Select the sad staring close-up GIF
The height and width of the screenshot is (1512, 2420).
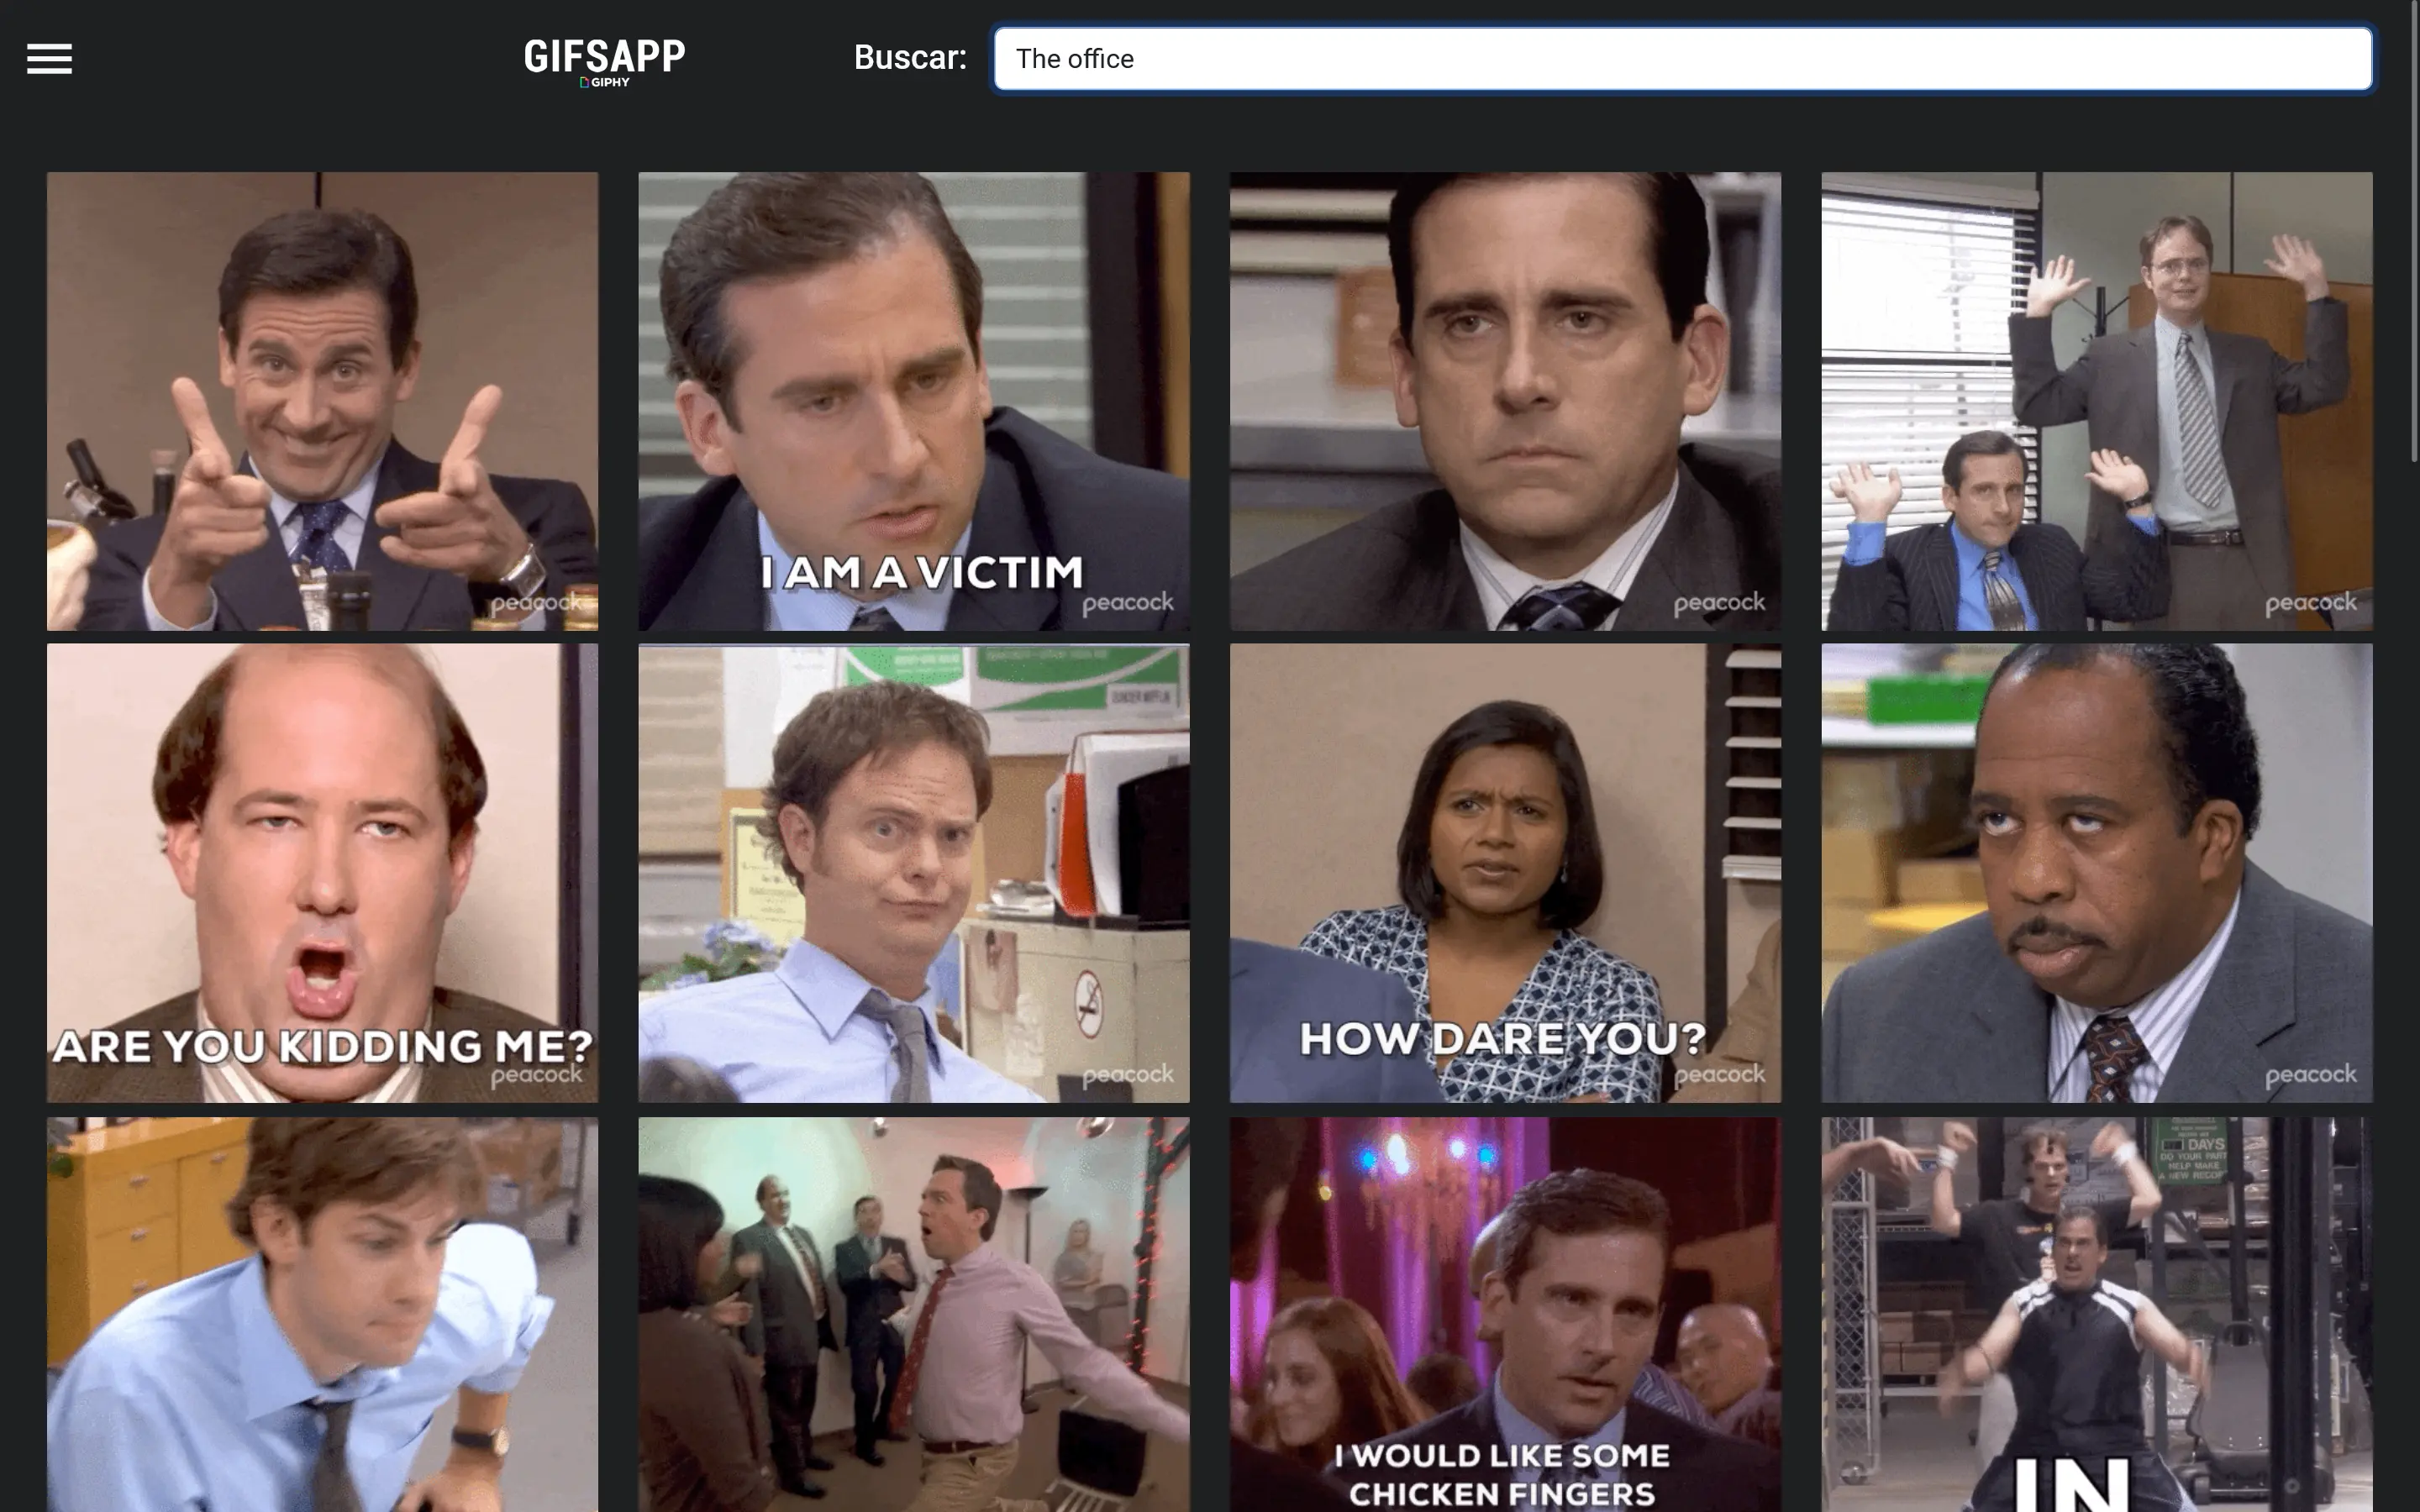[x=1505, y=401]
